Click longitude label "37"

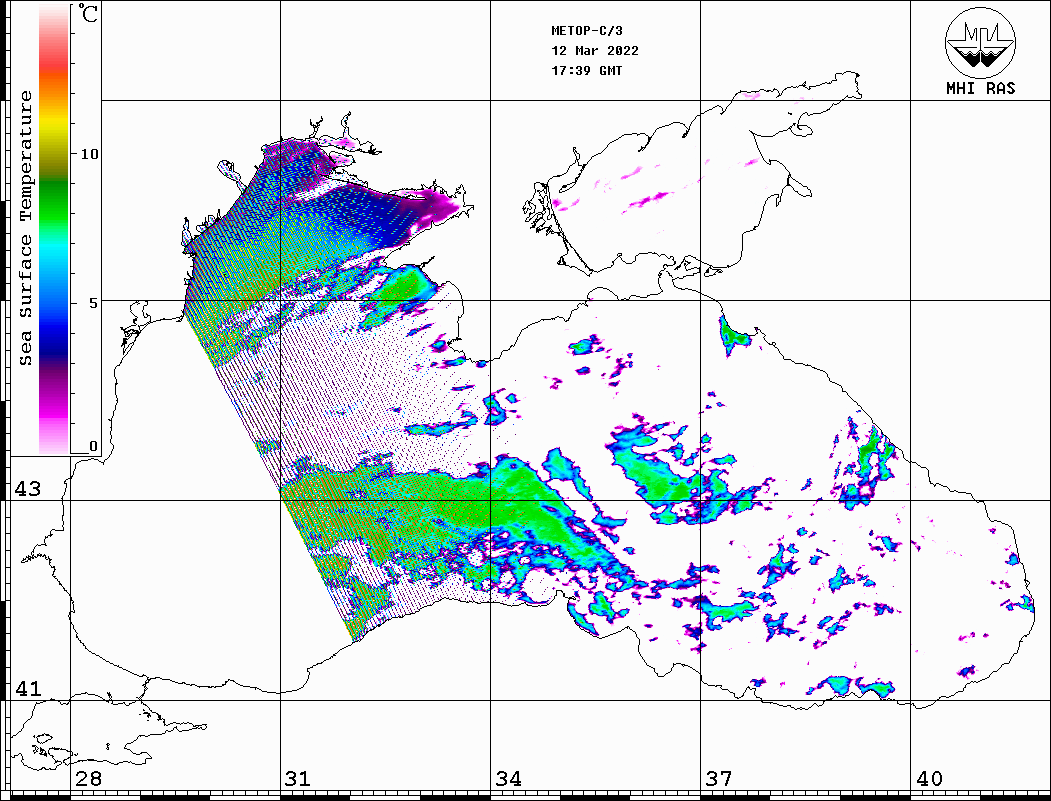point(719,779)
